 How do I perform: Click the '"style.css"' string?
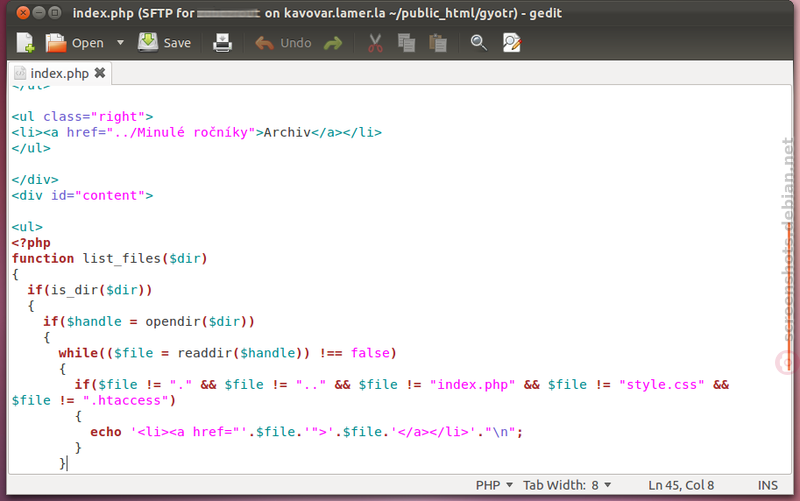(x=662, y=385)
